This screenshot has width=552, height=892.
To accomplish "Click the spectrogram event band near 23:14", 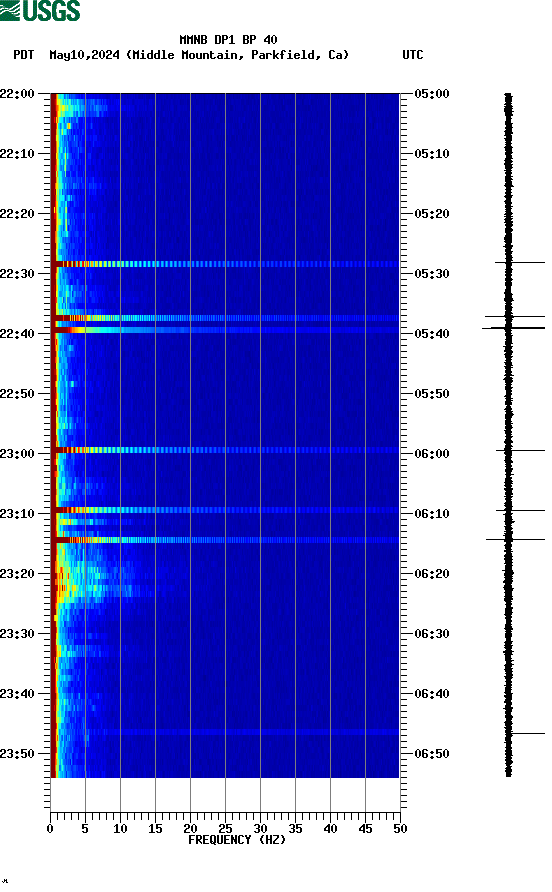I will tap(225, 540).
